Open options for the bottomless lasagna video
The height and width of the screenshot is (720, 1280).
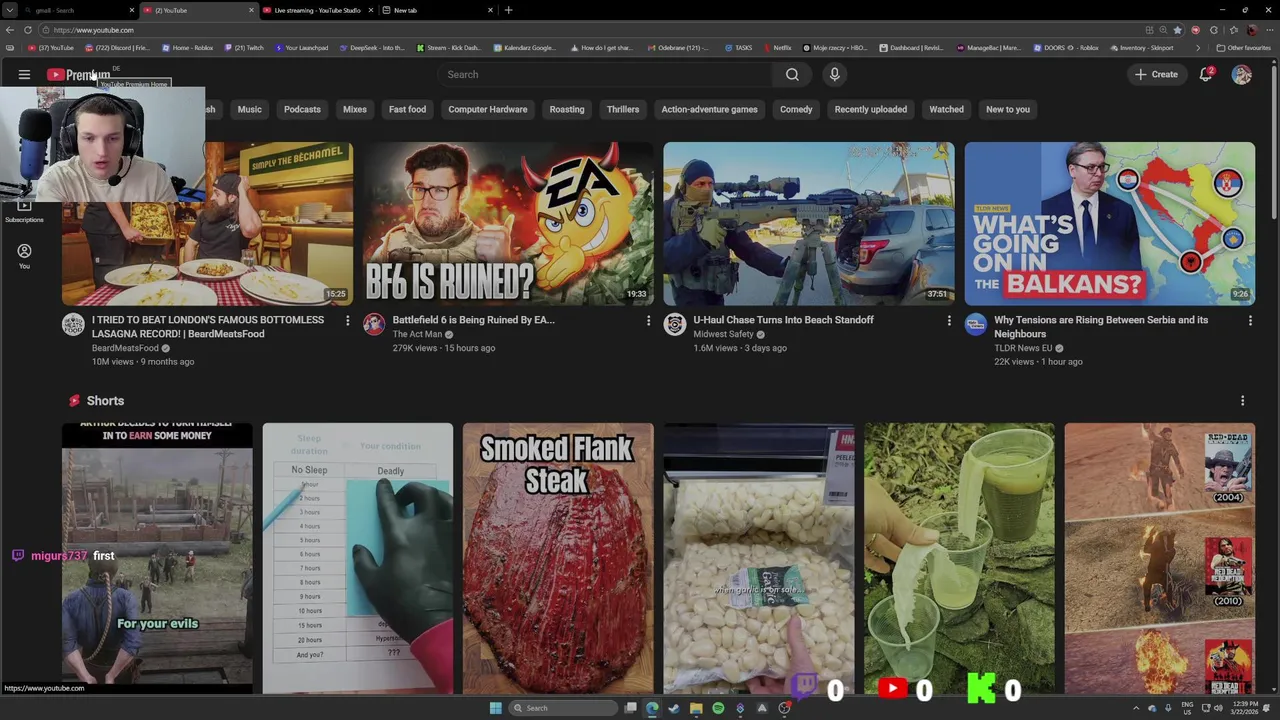click(347, 321)
